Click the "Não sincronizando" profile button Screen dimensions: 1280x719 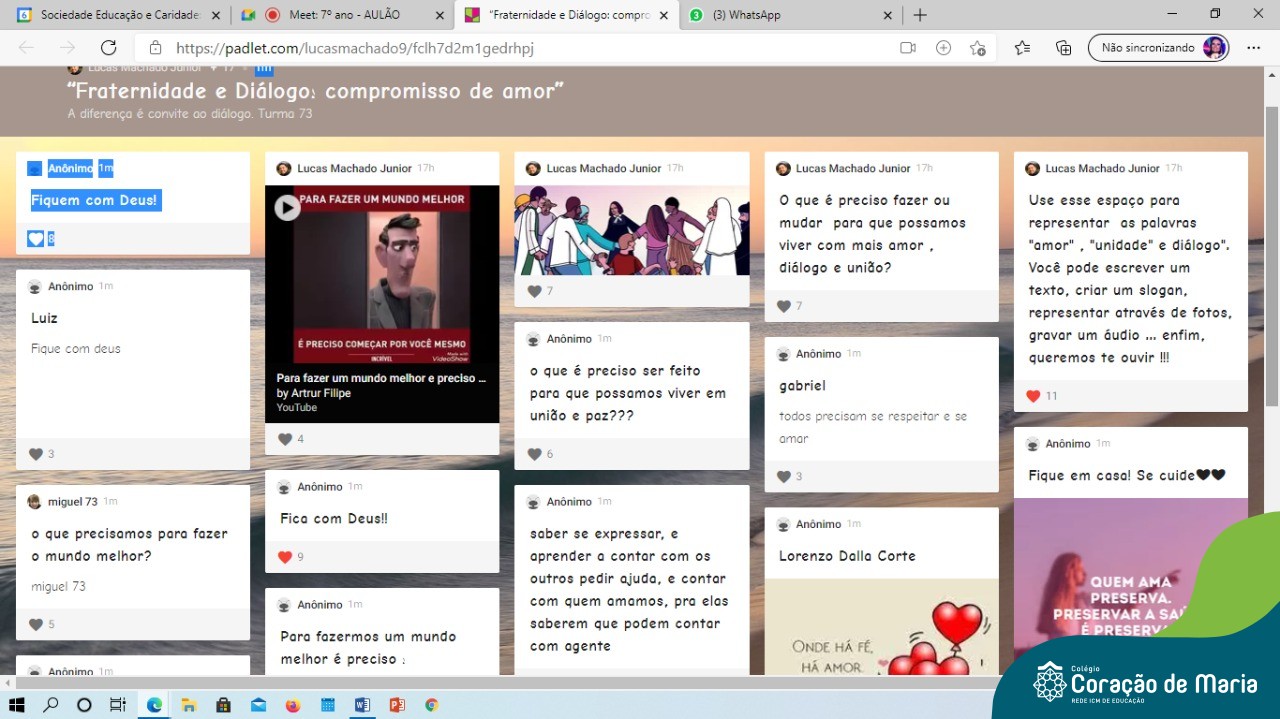1158,48
